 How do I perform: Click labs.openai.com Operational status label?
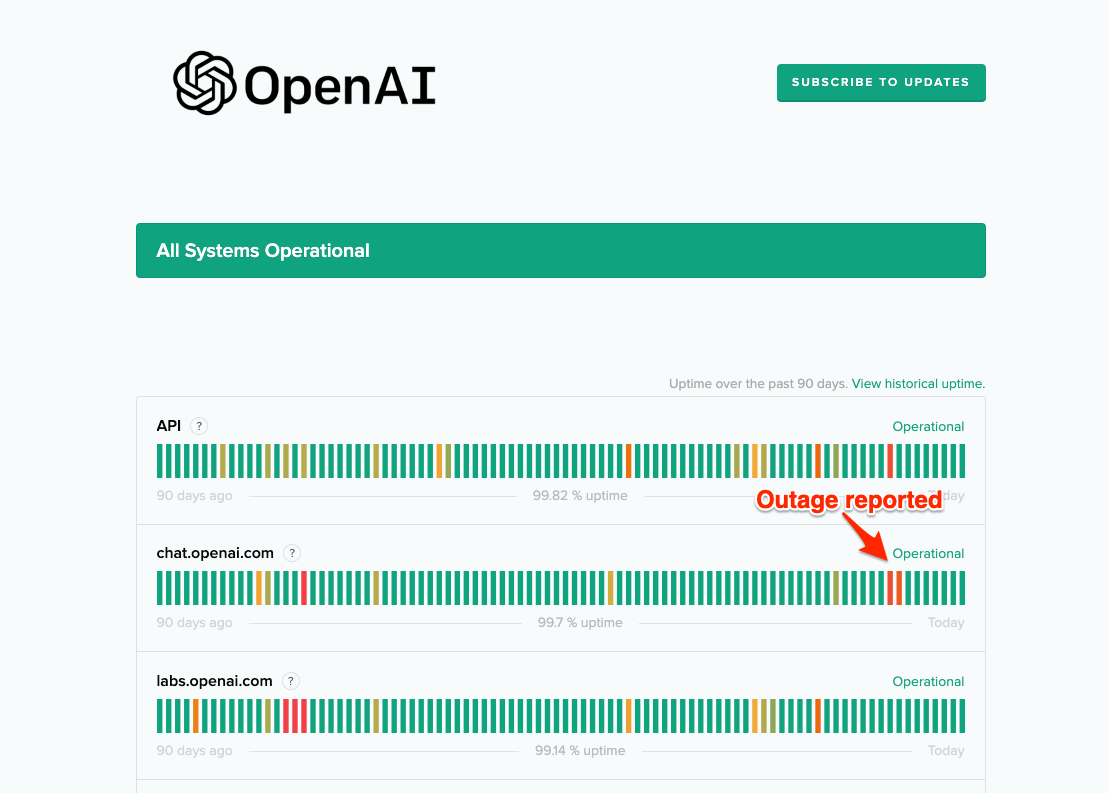coord(928,682)
